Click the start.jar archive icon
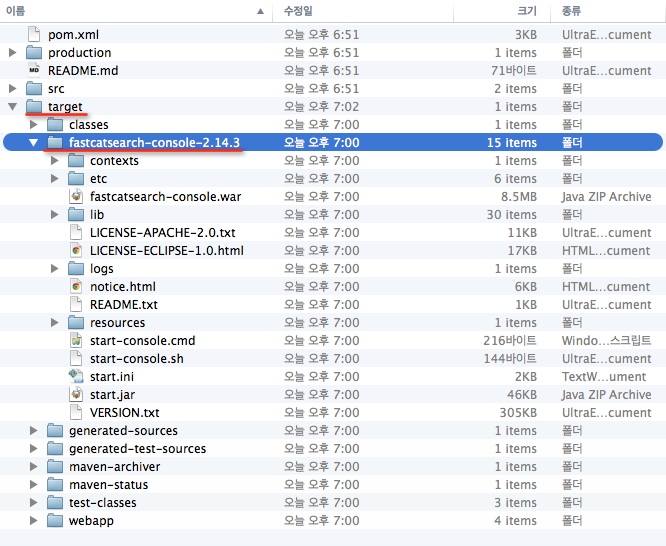The height and width of the screenshot is (546, 666). click(76, 394)
